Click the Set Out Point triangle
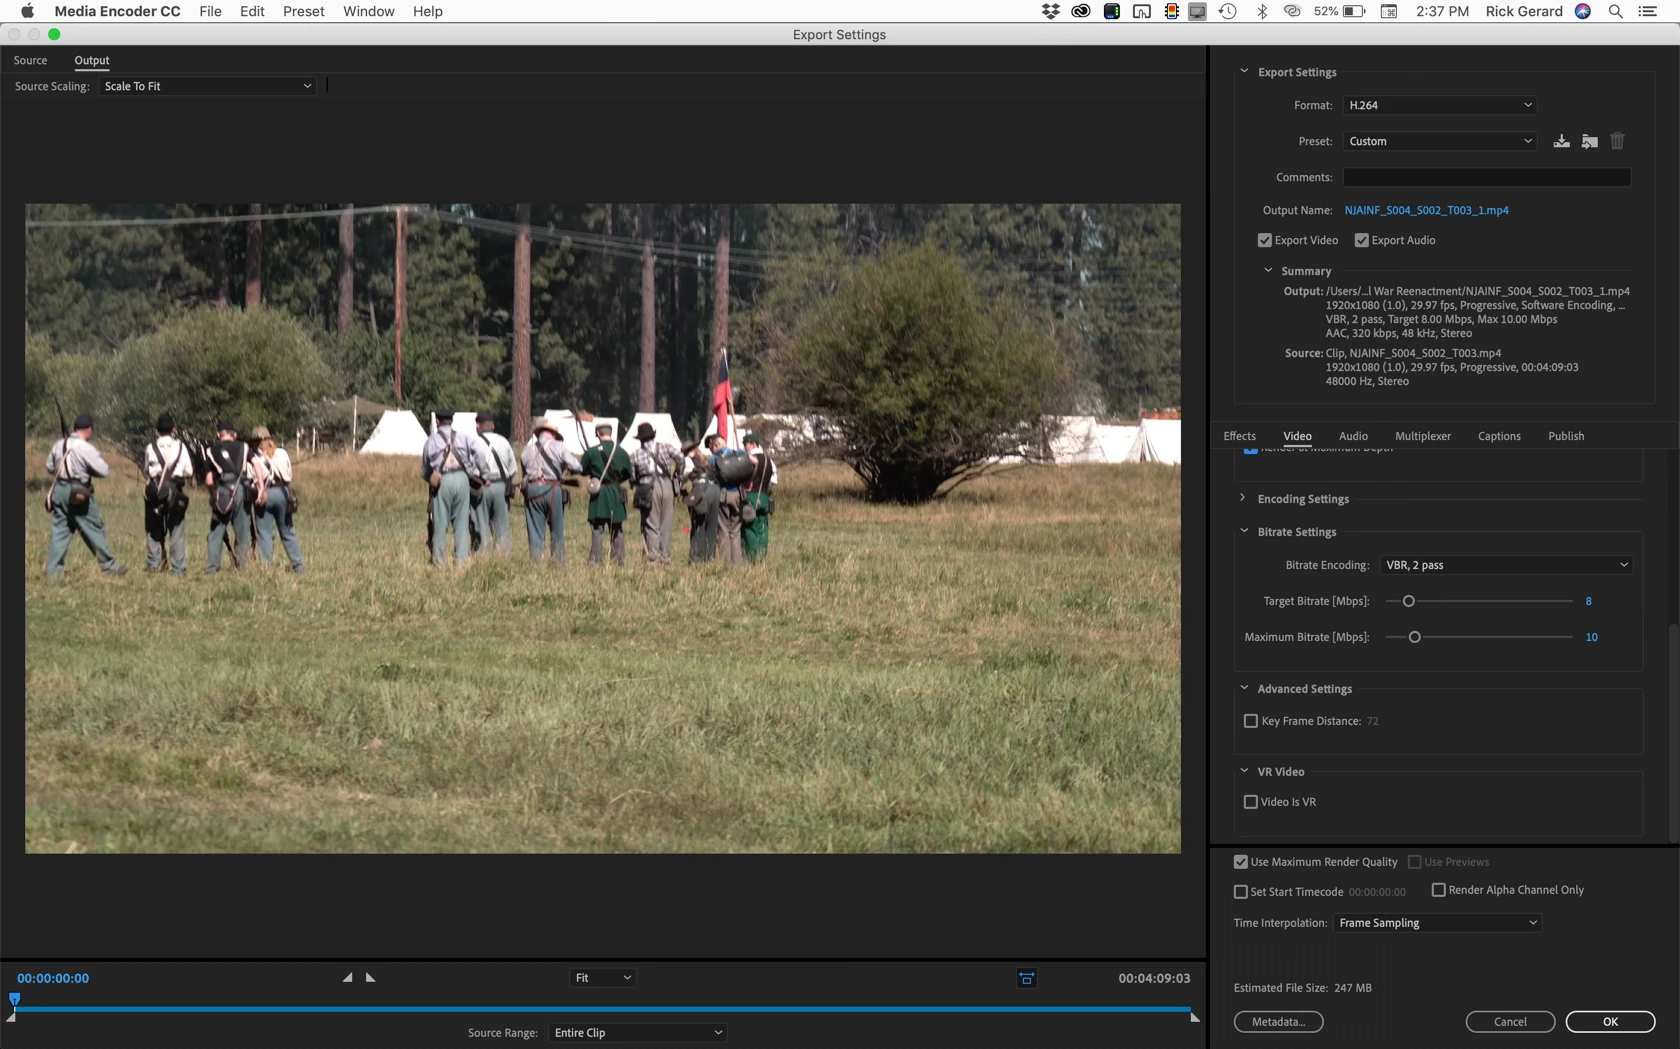 click(x=370, y=977)
